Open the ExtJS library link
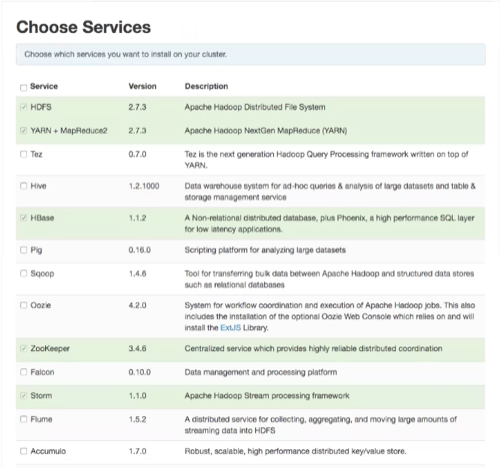The height and width of the screenshot is (468, 500). [230, 328]
